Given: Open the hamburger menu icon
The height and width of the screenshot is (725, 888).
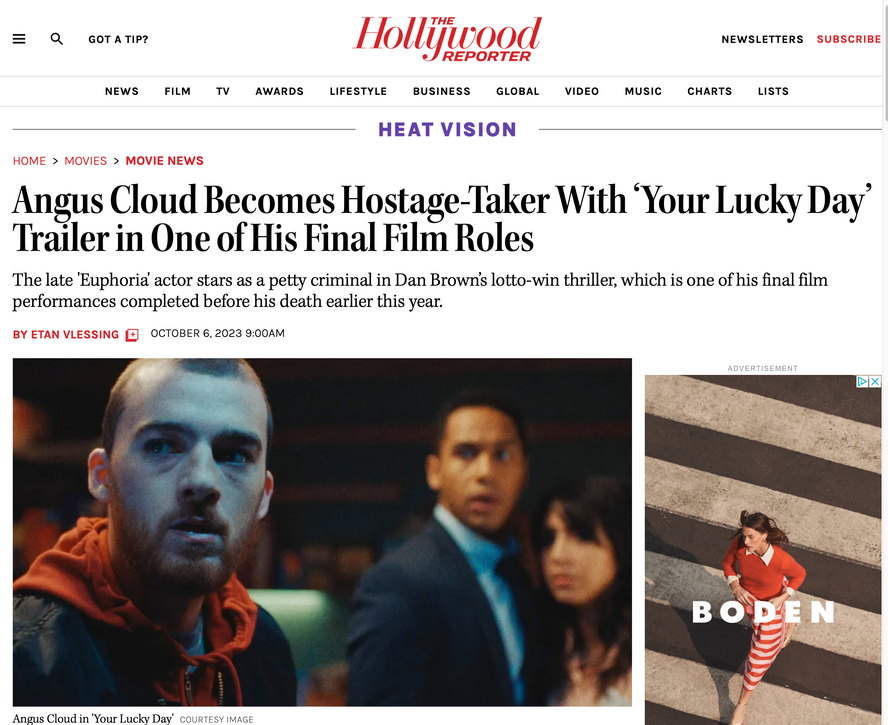Looking at the screenshot, I should 19,39.
